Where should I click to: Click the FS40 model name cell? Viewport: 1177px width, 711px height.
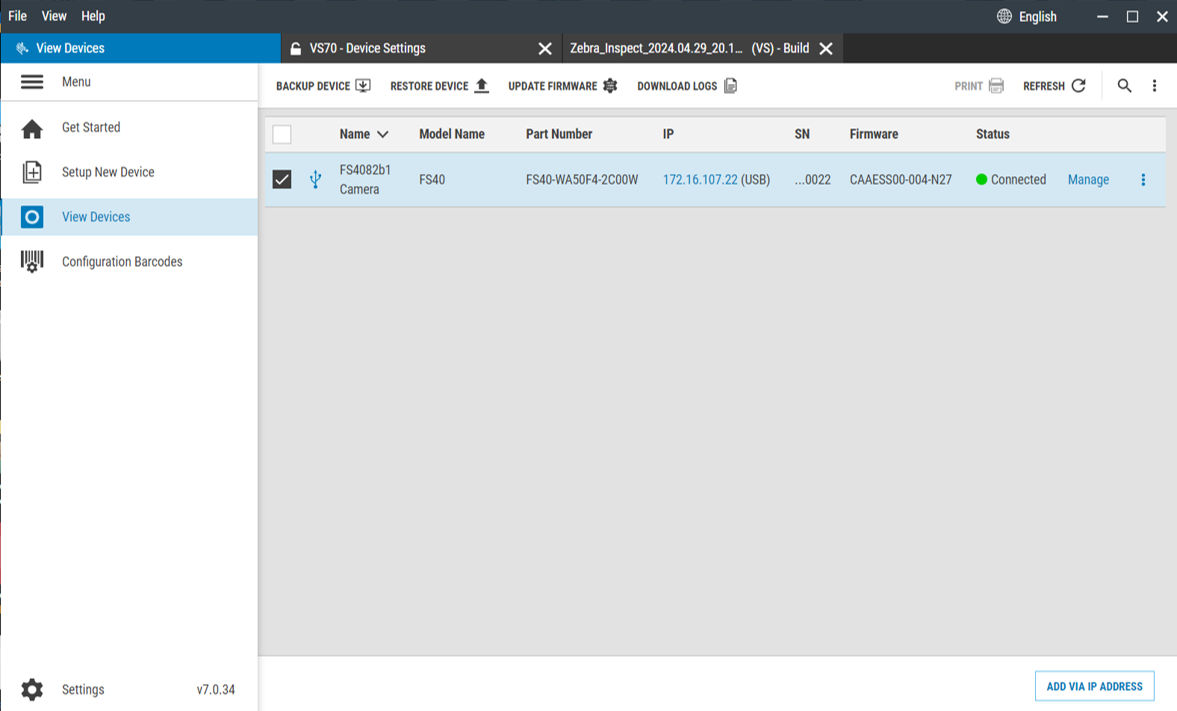(x=432, y=179)
